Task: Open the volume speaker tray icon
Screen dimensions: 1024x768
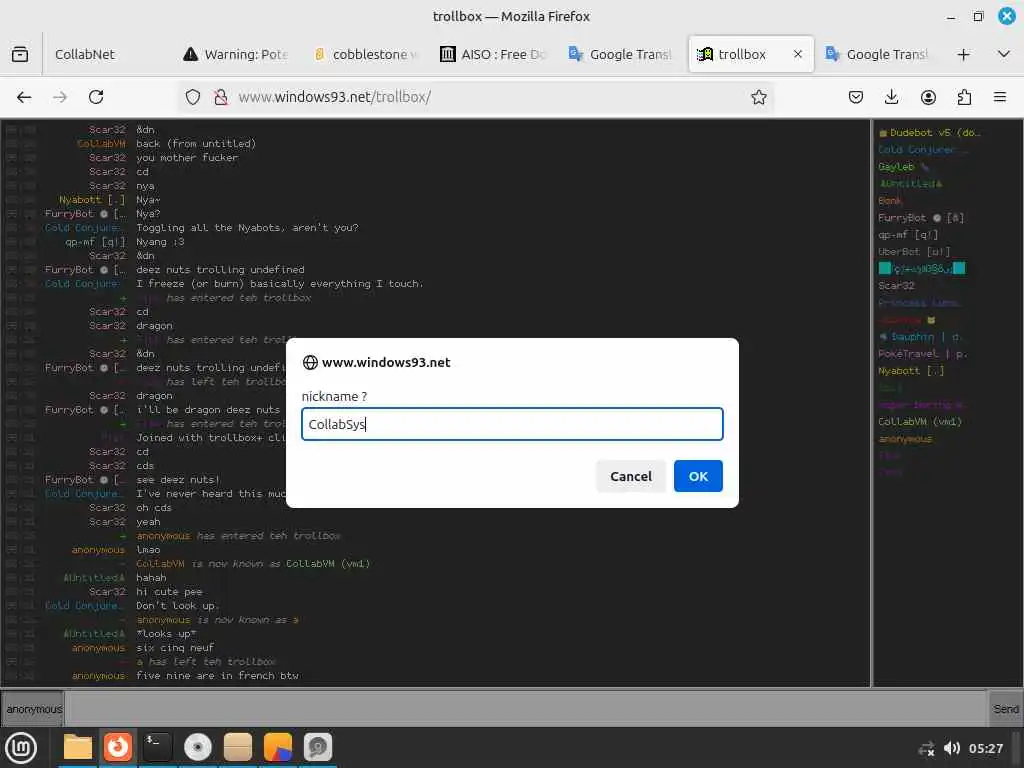Action: click(952, 748)
